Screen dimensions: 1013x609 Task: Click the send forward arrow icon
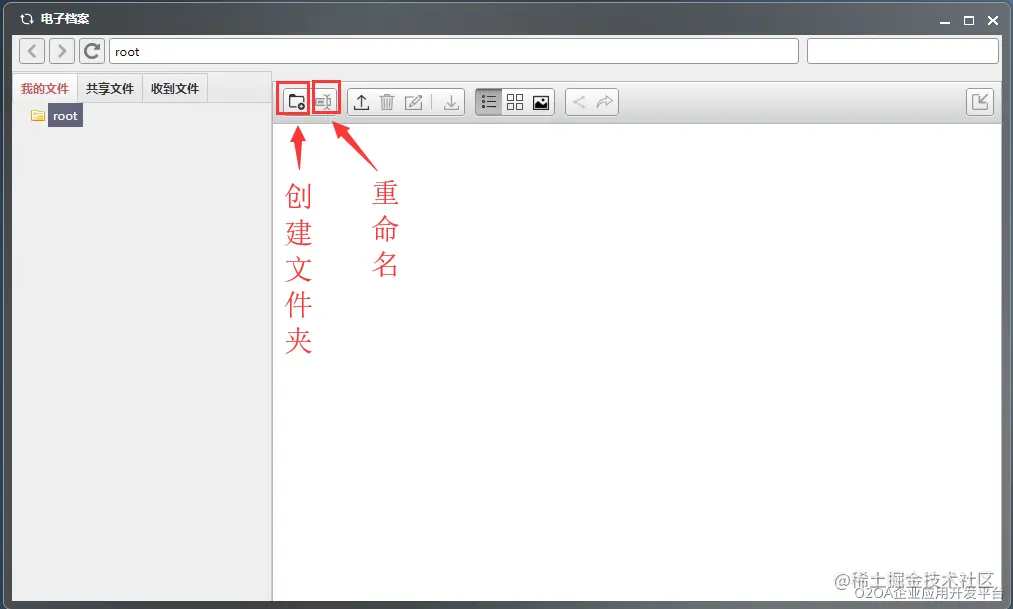(x=605, y=102)
